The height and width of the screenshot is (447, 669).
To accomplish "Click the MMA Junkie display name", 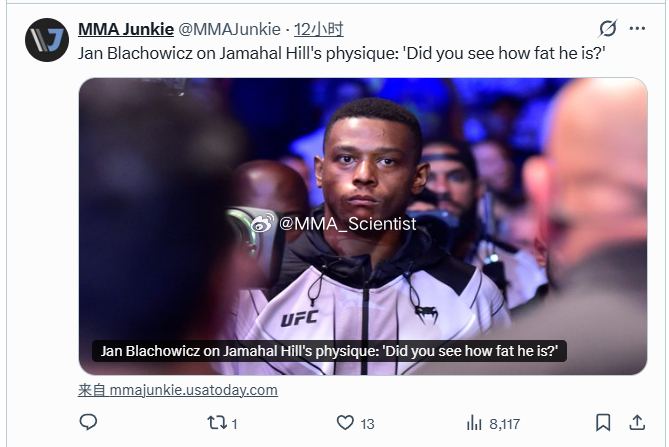I will [x=126, y=29].
